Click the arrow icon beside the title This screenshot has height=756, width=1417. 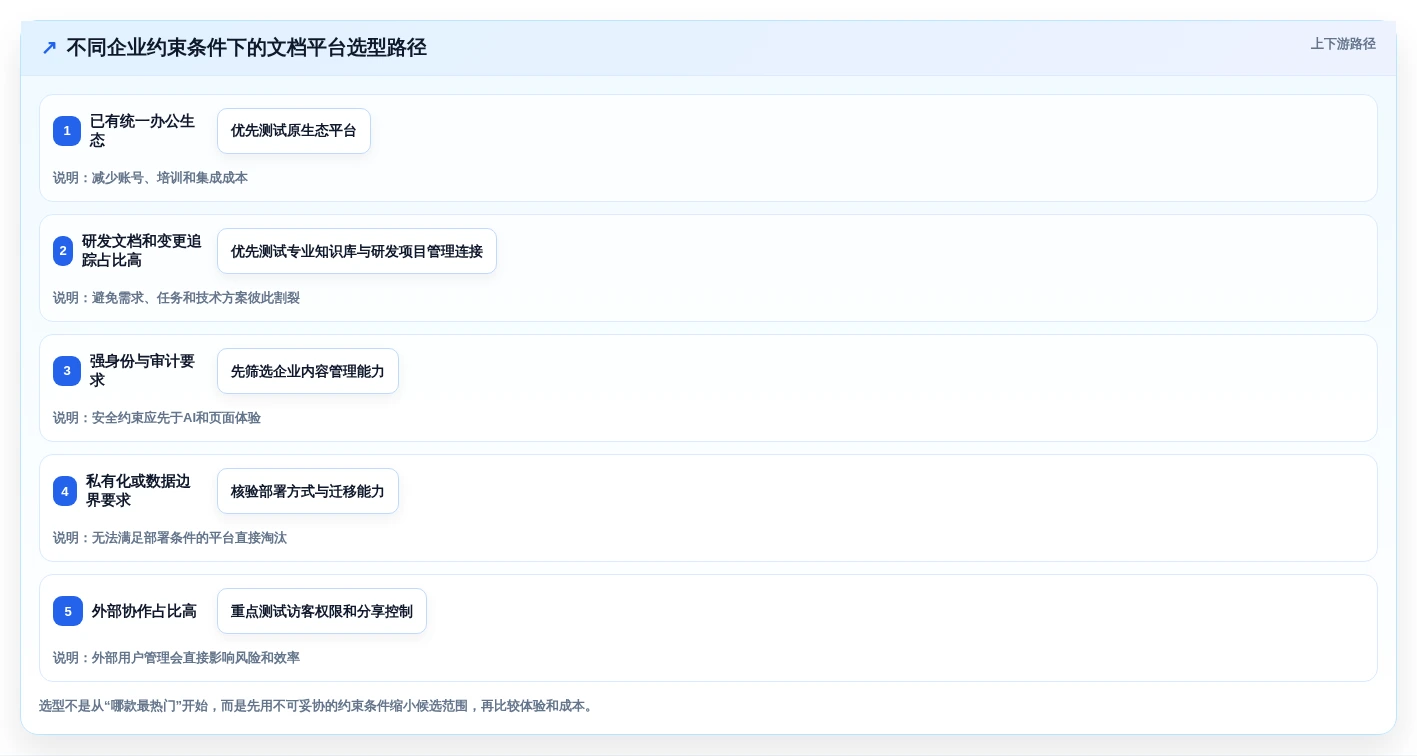[49, 48]
